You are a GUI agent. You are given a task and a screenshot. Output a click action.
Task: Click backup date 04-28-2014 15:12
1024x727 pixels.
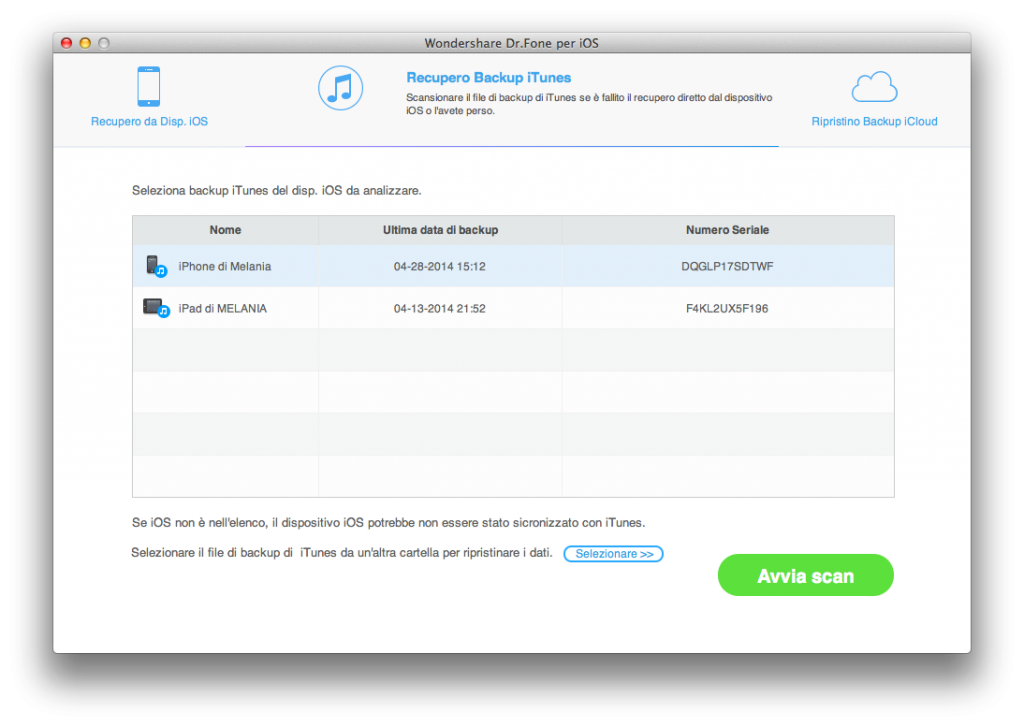point(440,267)
